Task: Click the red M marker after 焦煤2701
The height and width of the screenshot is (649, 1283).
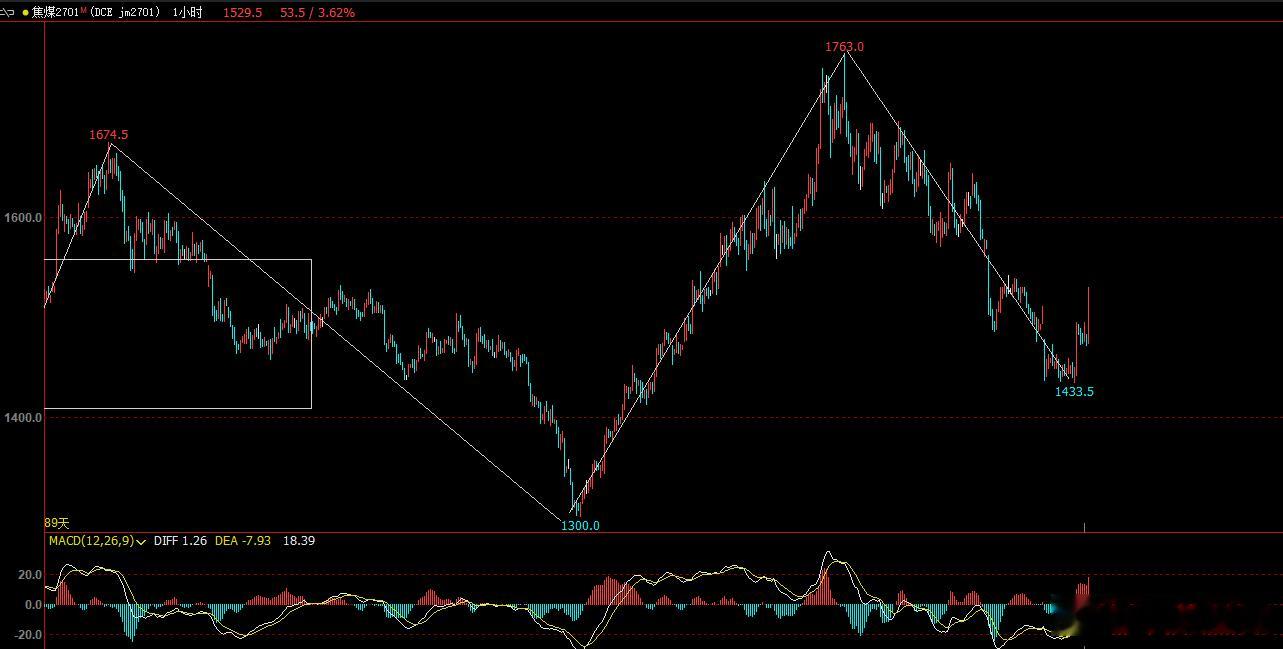Action: click(x=82, y=9)
